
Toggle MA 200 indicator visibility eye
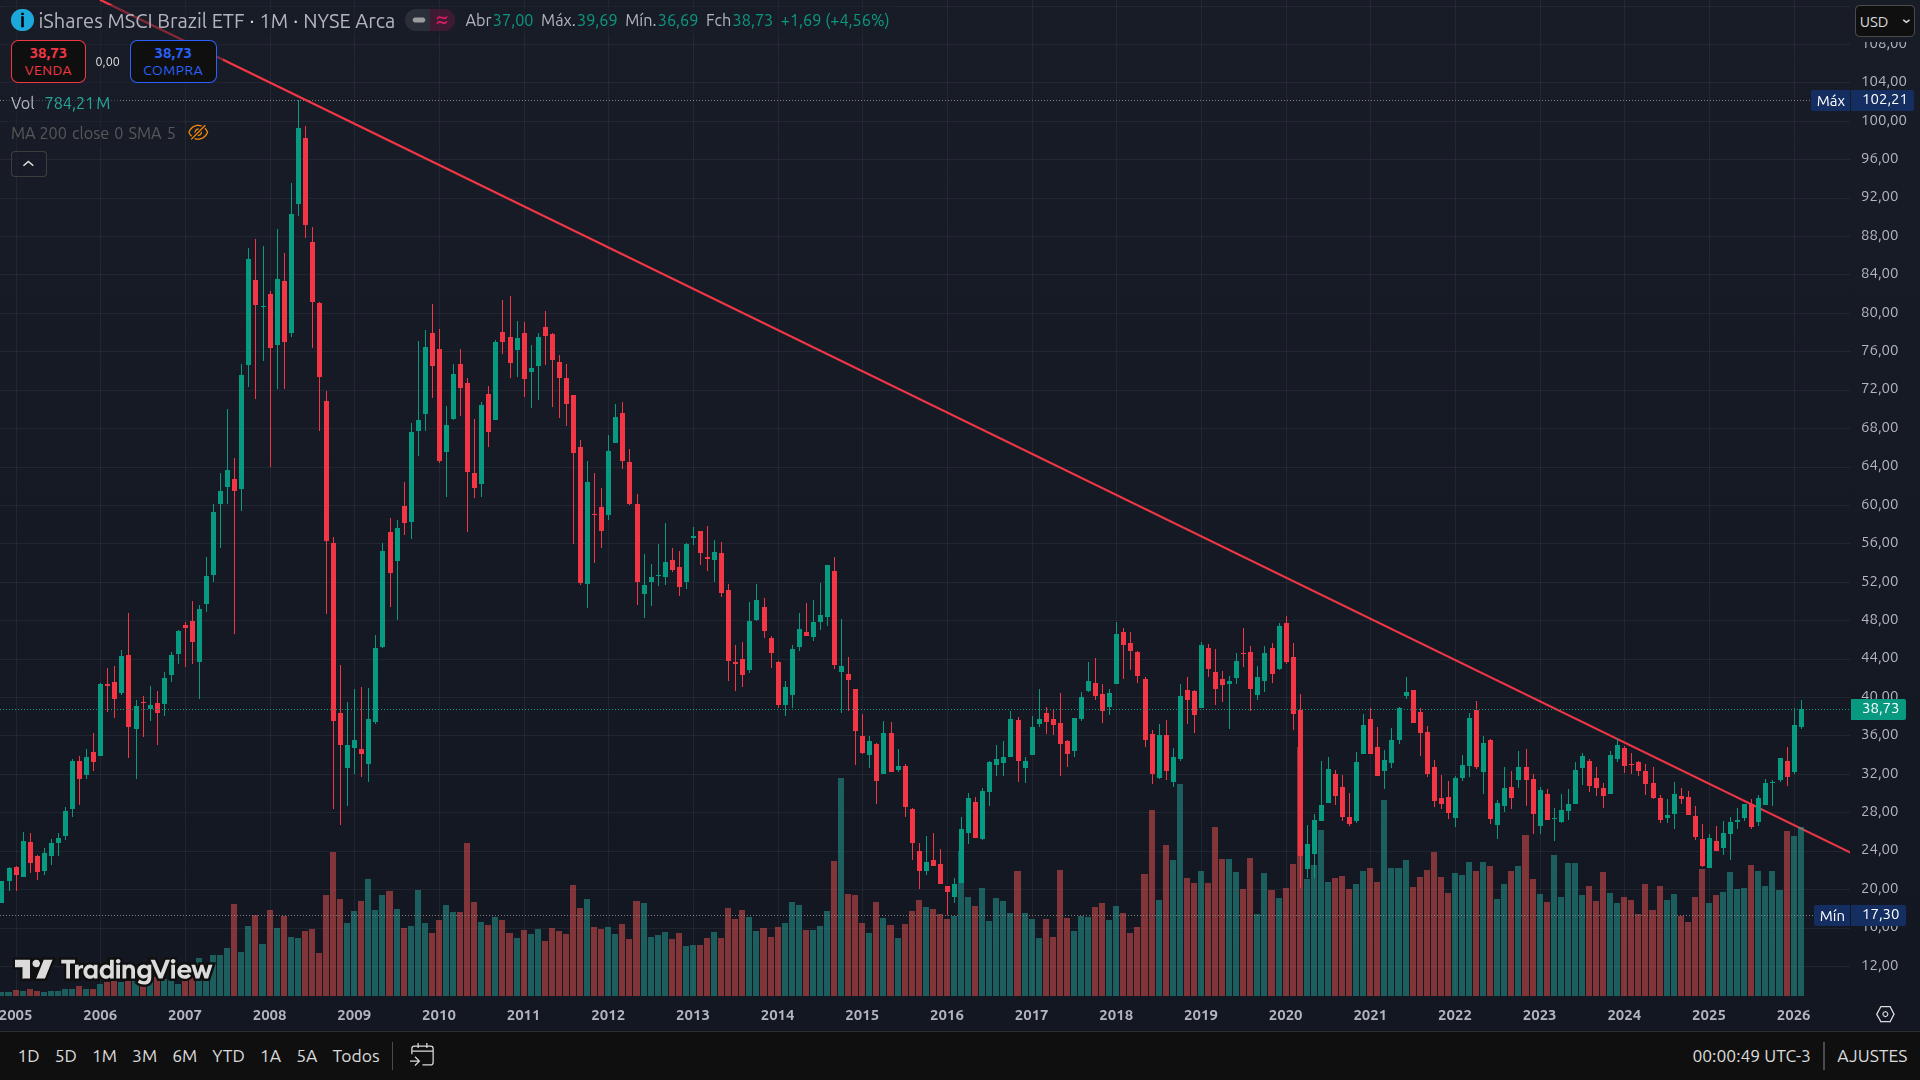[x=198, y=133]
